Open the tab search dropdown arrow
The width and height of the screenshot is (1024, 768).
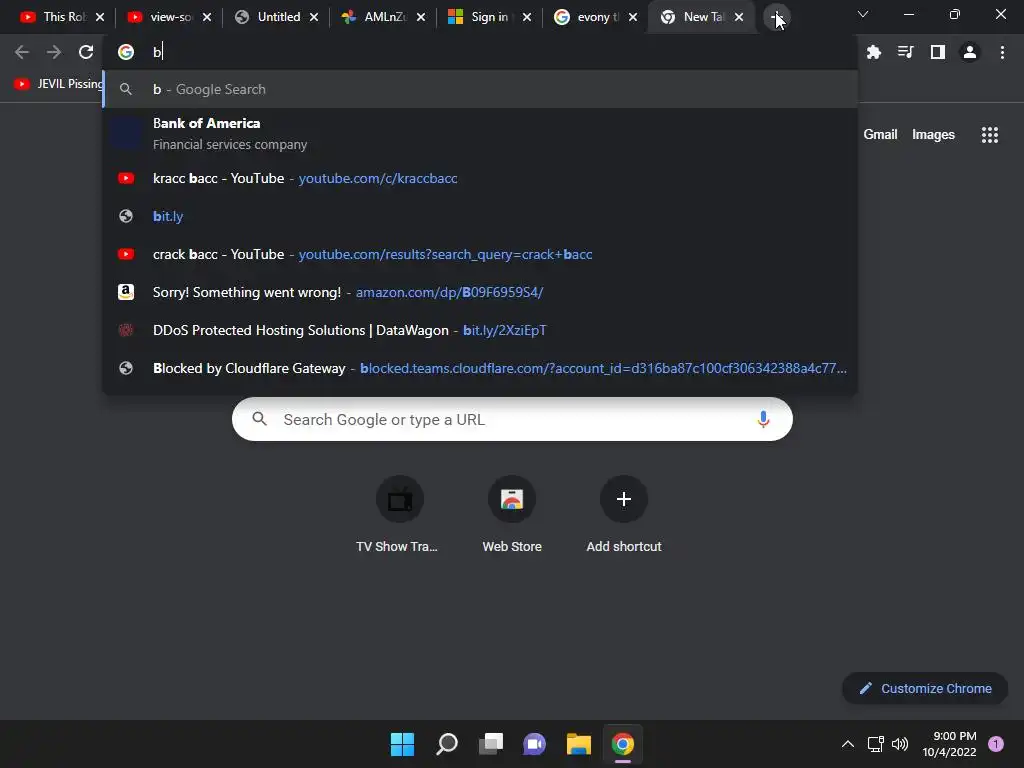[863, 14]
